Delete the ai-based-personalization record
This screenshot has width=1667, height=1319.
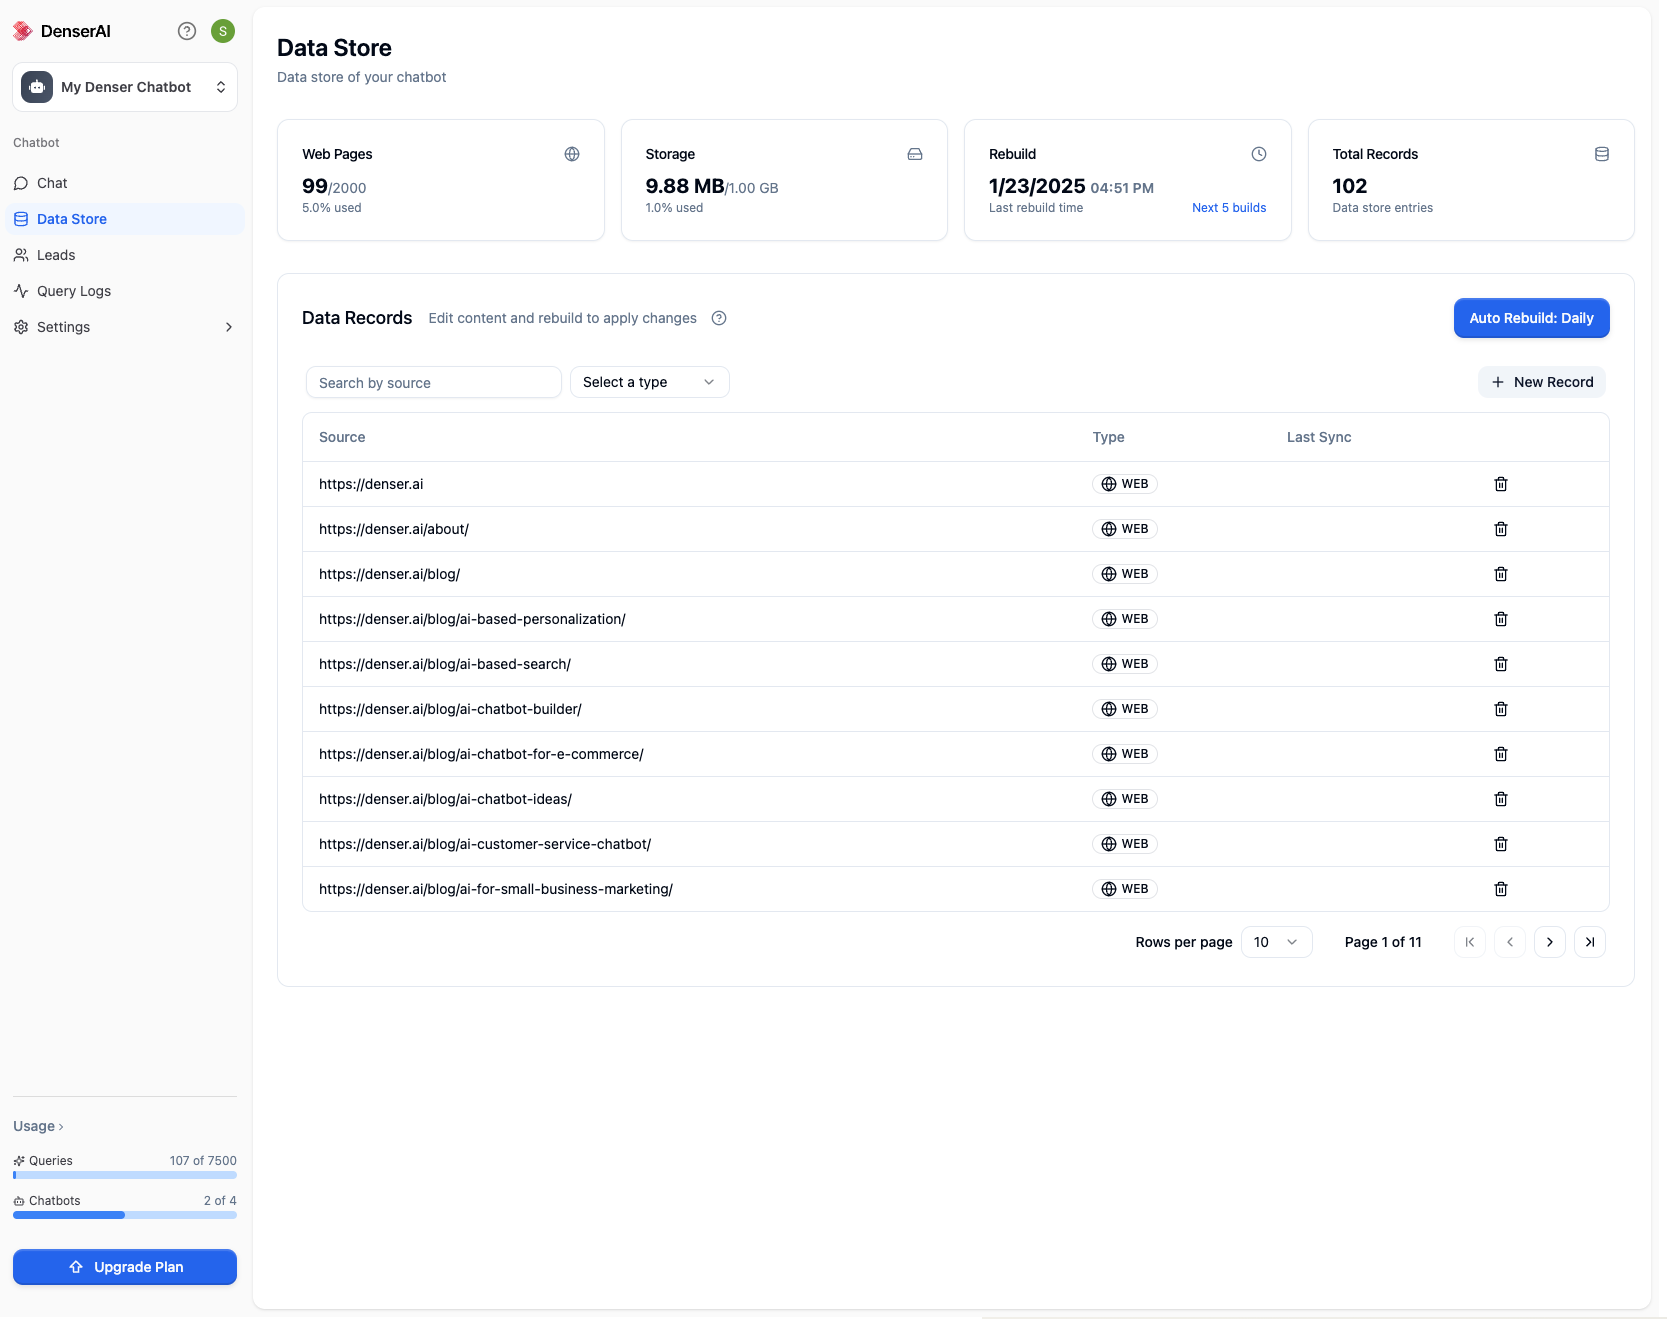point(1501,619)
